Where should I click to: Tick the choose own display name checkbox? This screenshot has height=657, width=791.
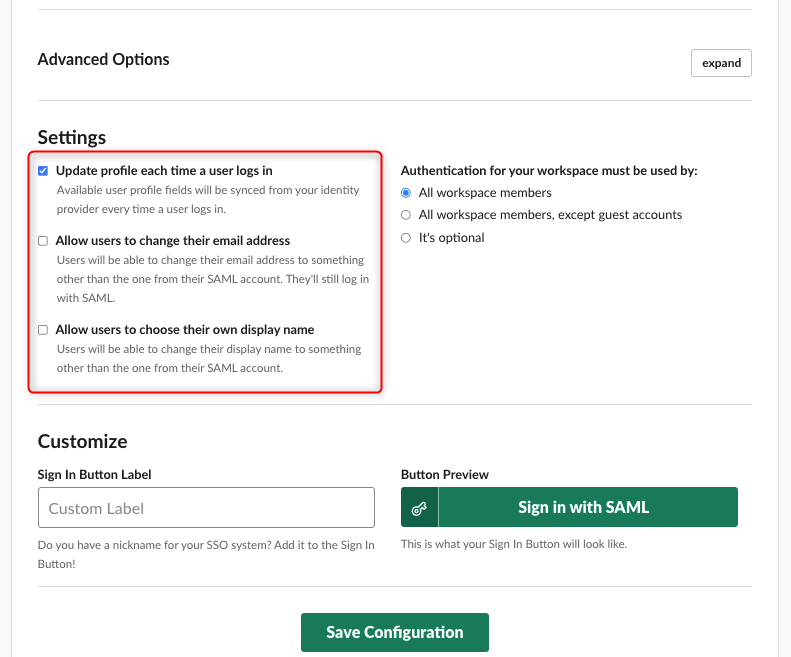point(43,330)
